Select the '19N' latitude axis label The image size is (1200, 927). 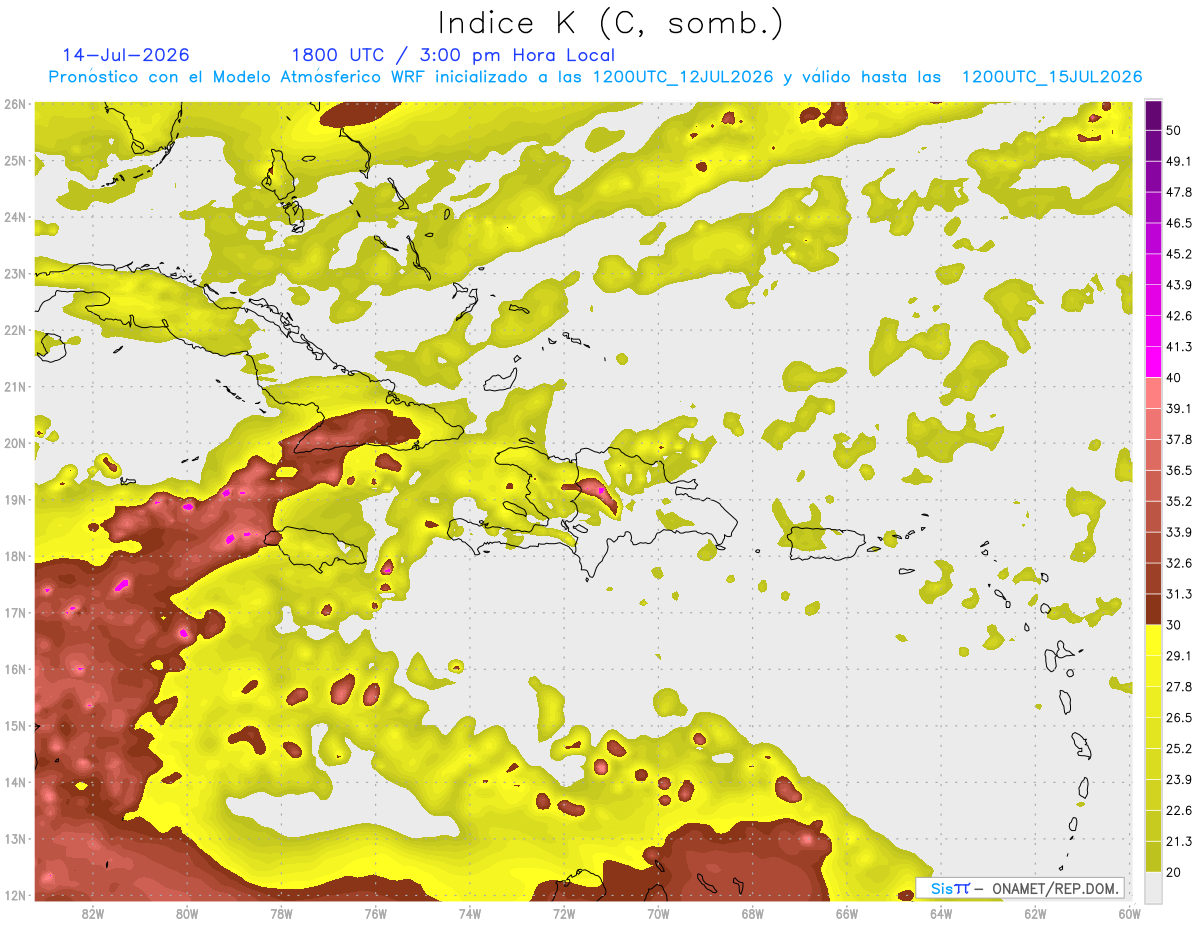pos(15,499)
